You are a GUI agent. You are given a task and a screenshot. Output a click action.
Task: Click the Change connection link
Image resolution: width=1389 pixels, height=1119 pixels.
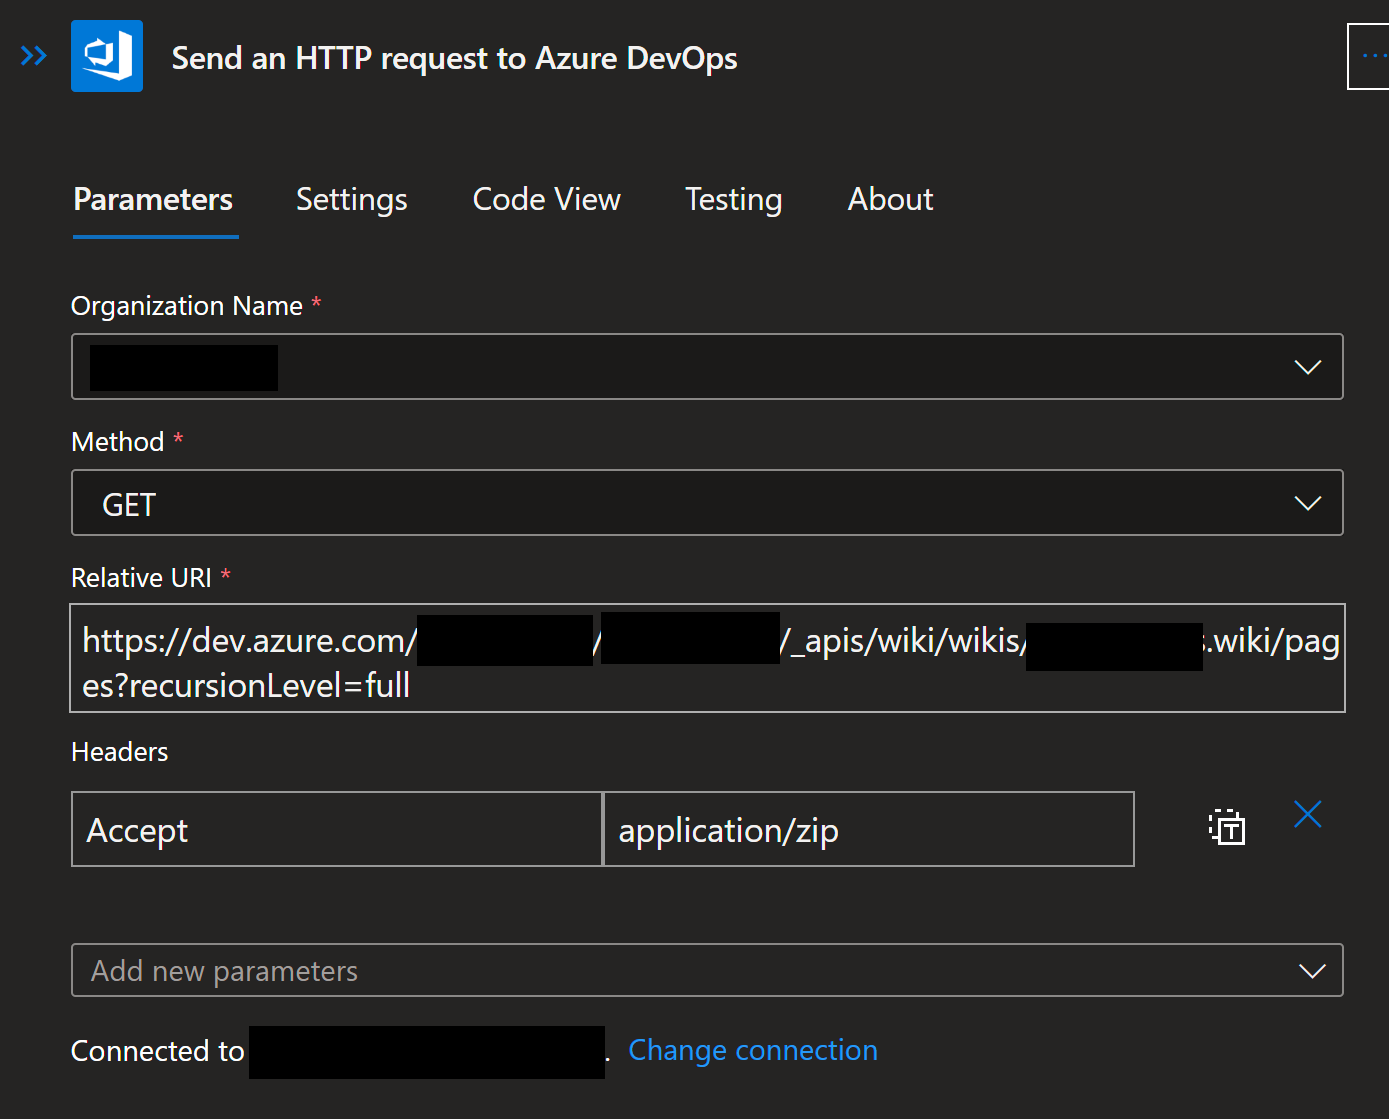point(752,1050)
